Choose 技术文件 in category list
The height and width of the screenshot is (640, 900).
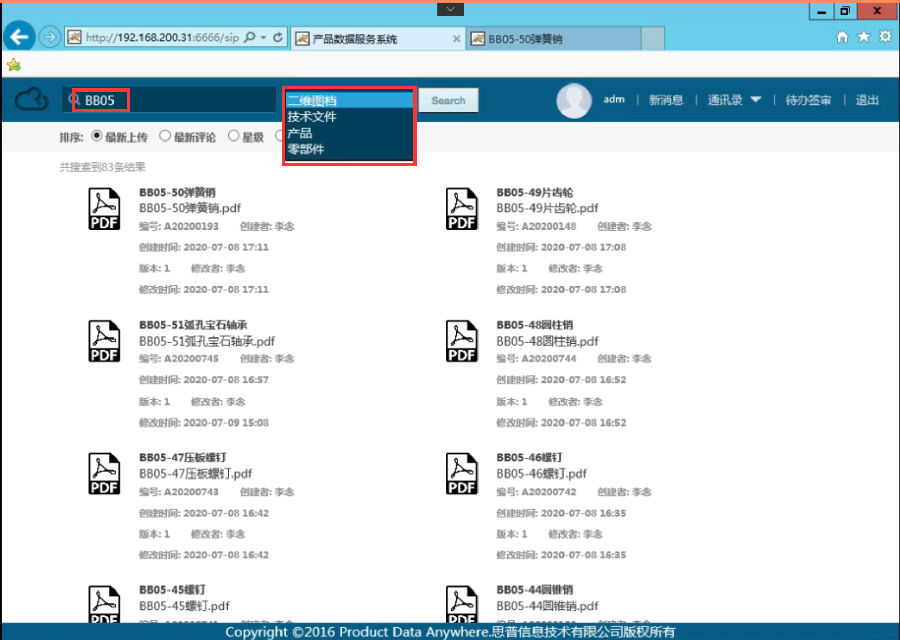[x=349, y=117]
